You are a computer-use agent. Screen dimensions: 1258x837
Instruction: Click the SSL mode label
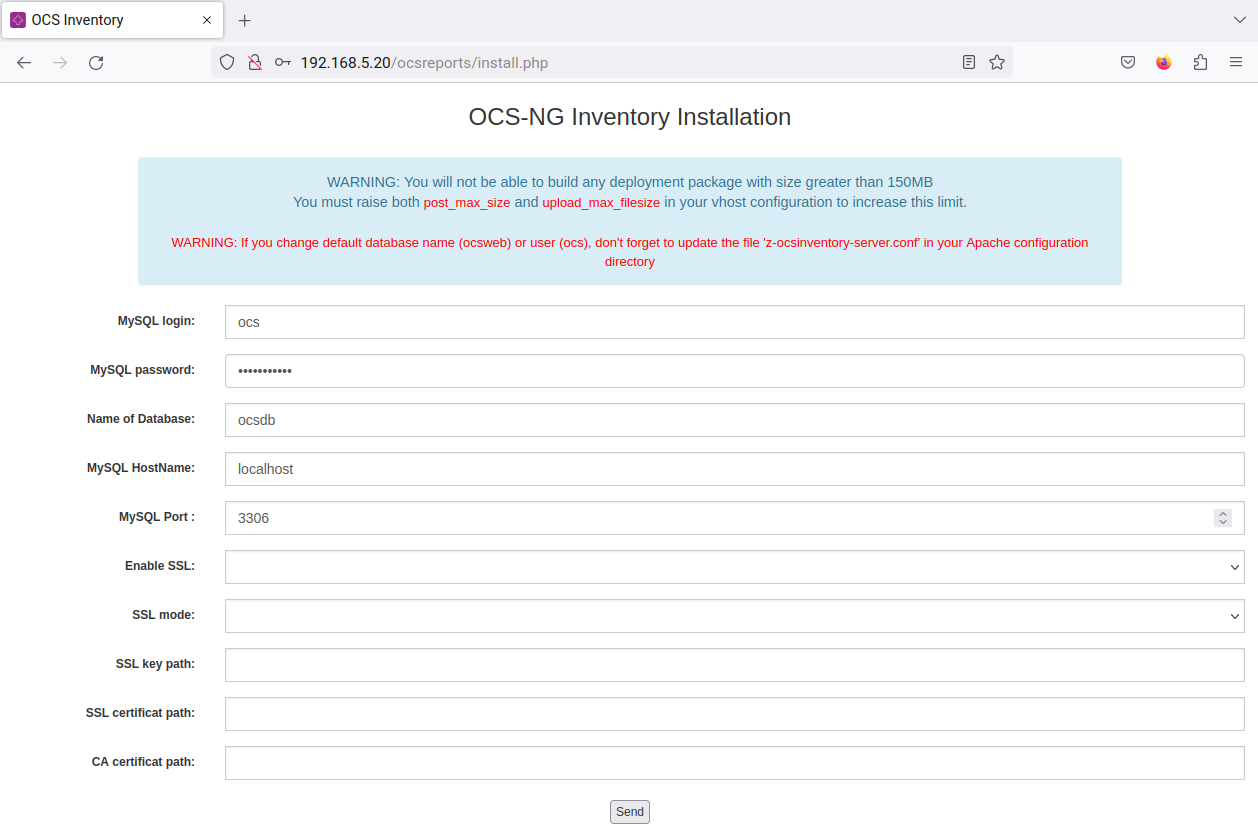click(164, 615)
